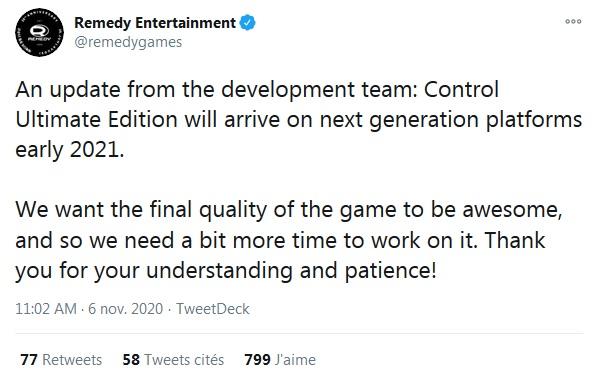Image resolution: width=598 pixels, height=375 pixels.
Task: Open the Remedy Entertainment profile avatar
Action: tap(39, 32)
